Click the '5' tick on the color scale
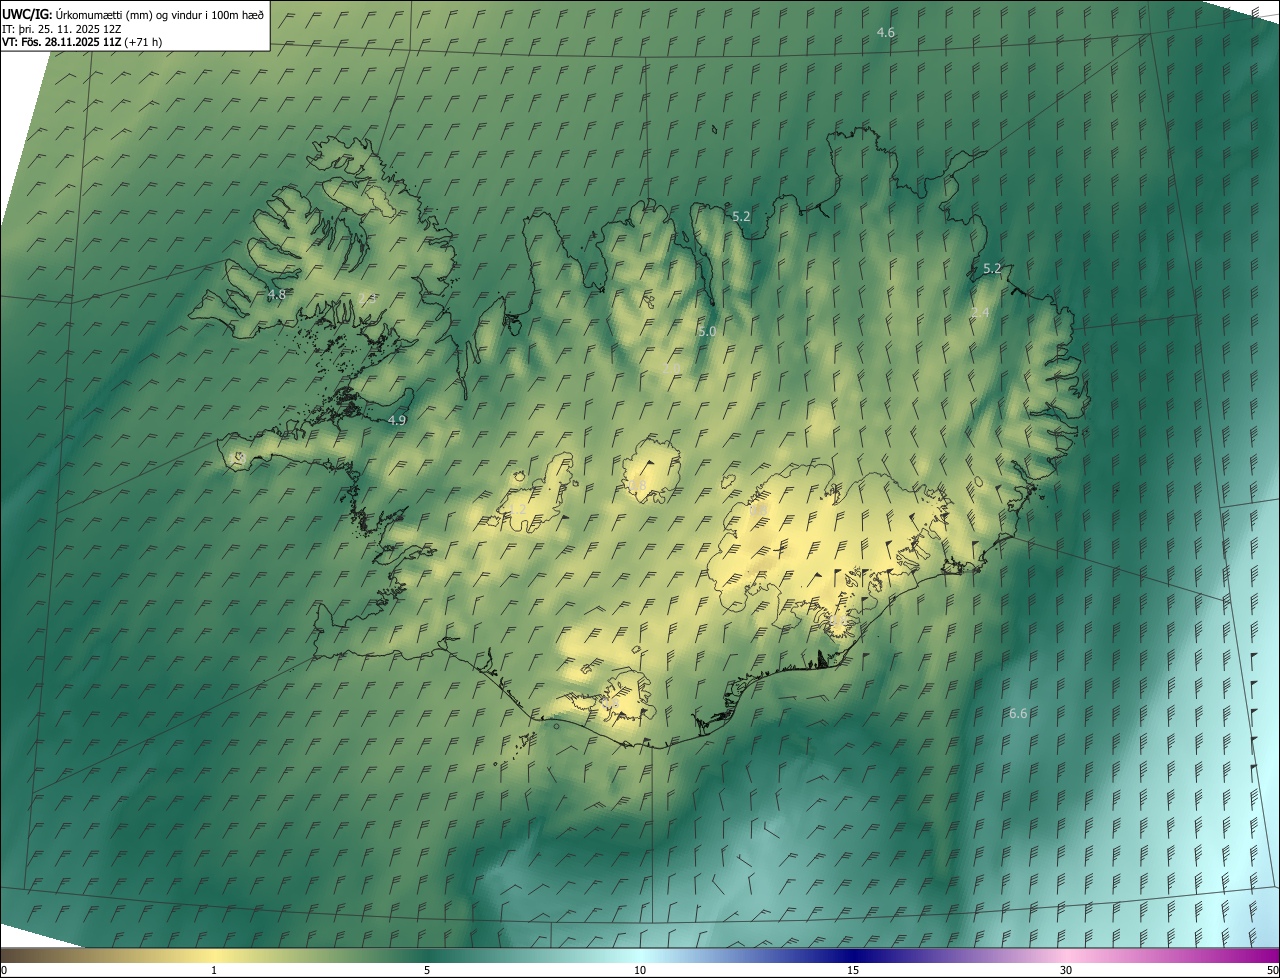This screenshot has height=978, width=1280. (427, 971)
